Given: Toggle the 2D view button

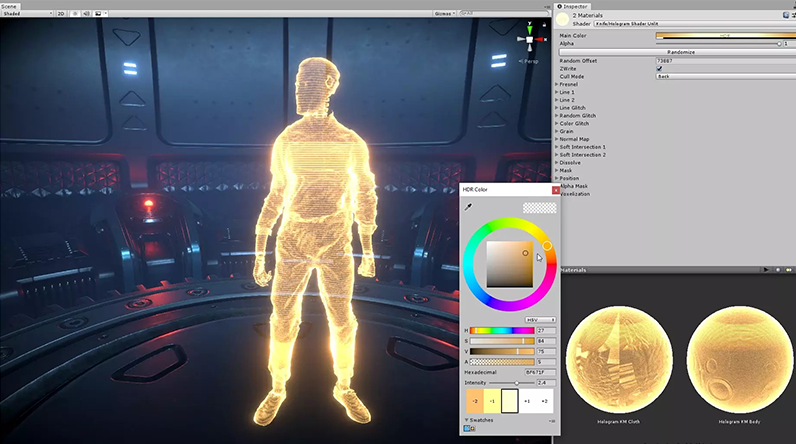Looking at the screenshot, I should pos(61,14).
